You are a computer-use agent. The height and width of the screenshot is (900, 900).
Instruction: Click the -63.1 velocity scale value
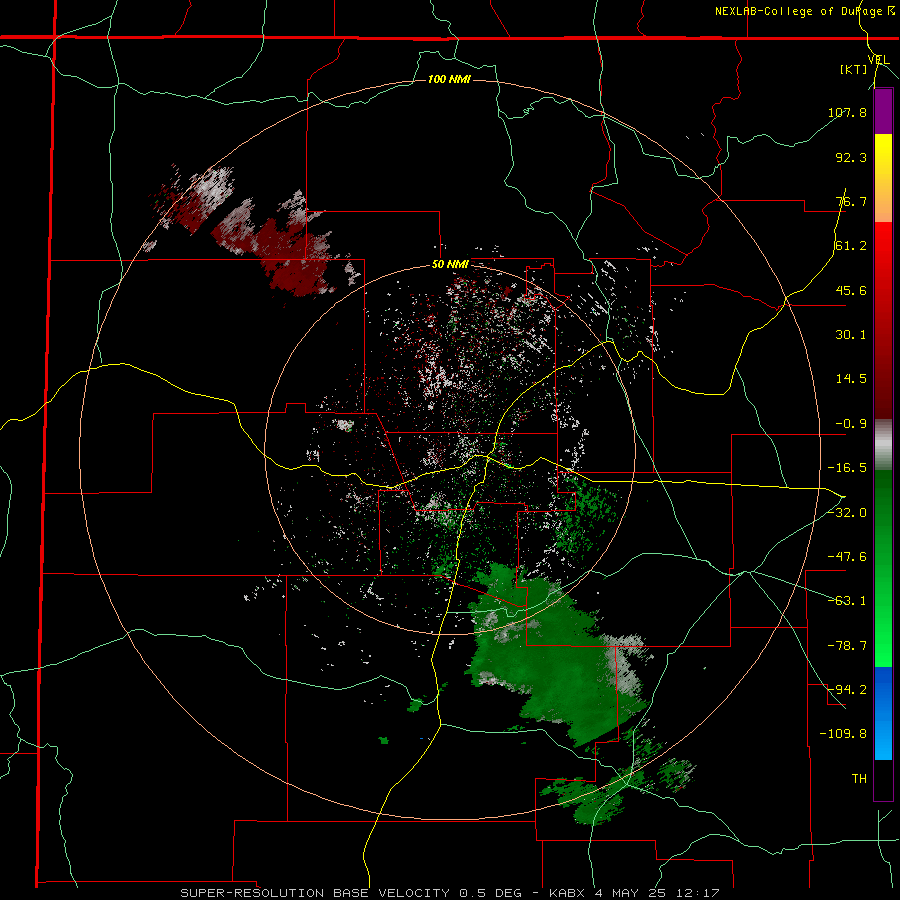pyautogui.click(x=847, y=601)
